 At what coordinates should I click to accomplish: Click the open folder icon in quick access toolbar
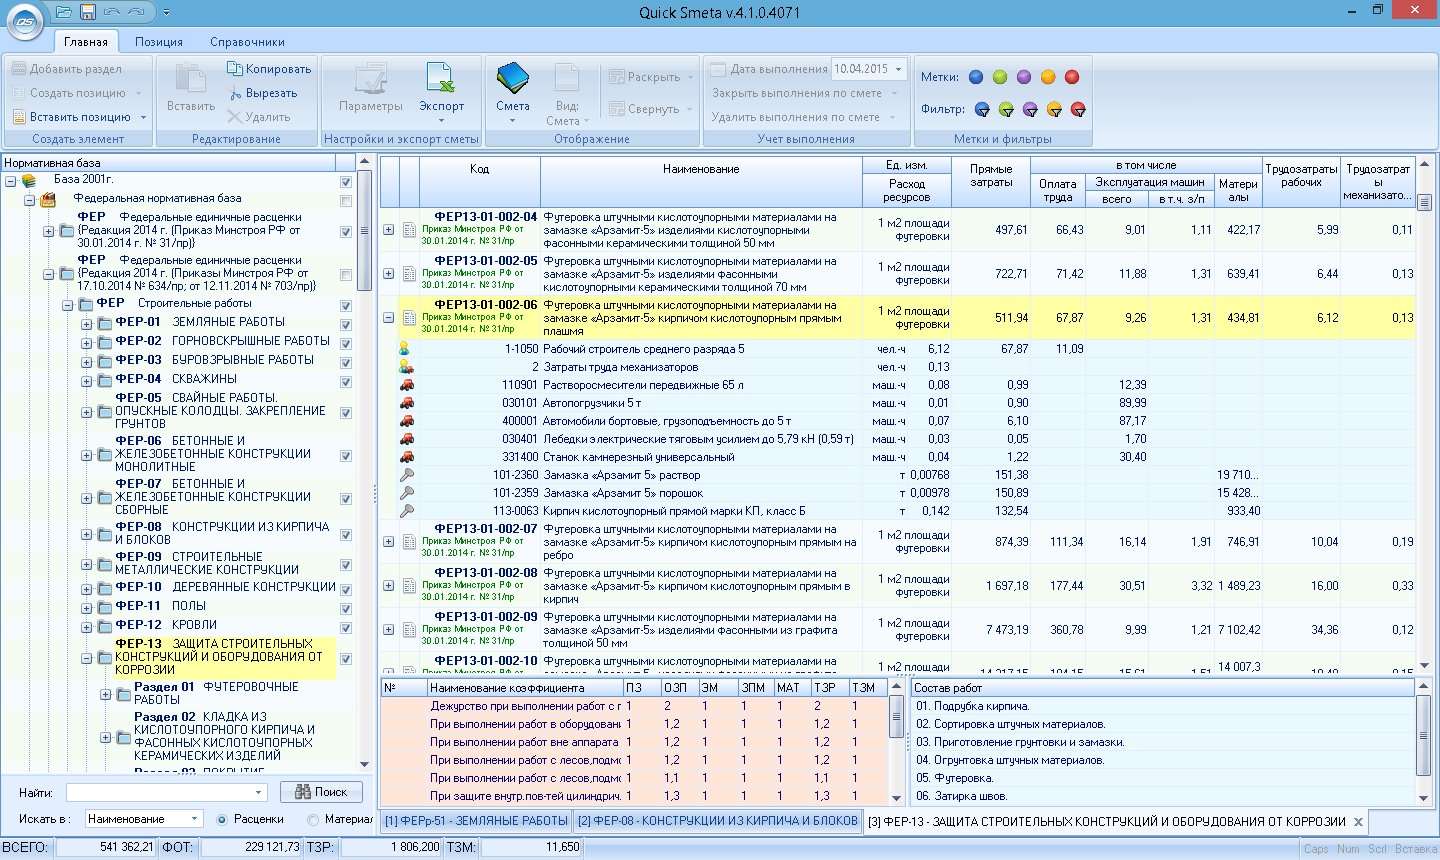tap(64, 12)
